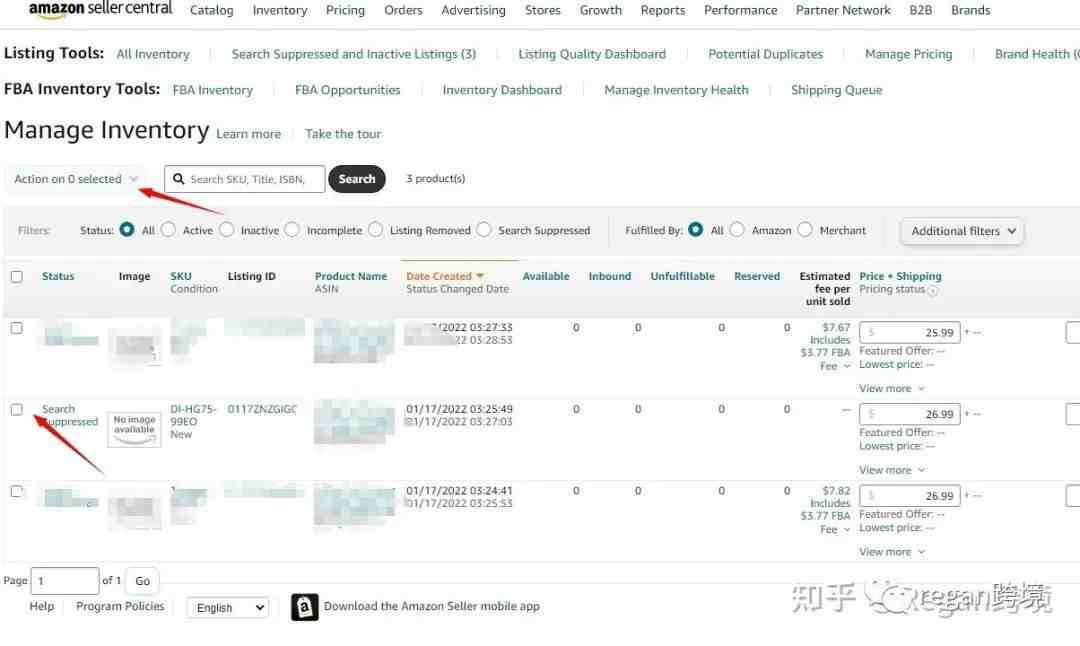Sort by the Date Created column
Image resolution: width=1080 pixels, height=646 pixels.
click(x=444, y=276)
